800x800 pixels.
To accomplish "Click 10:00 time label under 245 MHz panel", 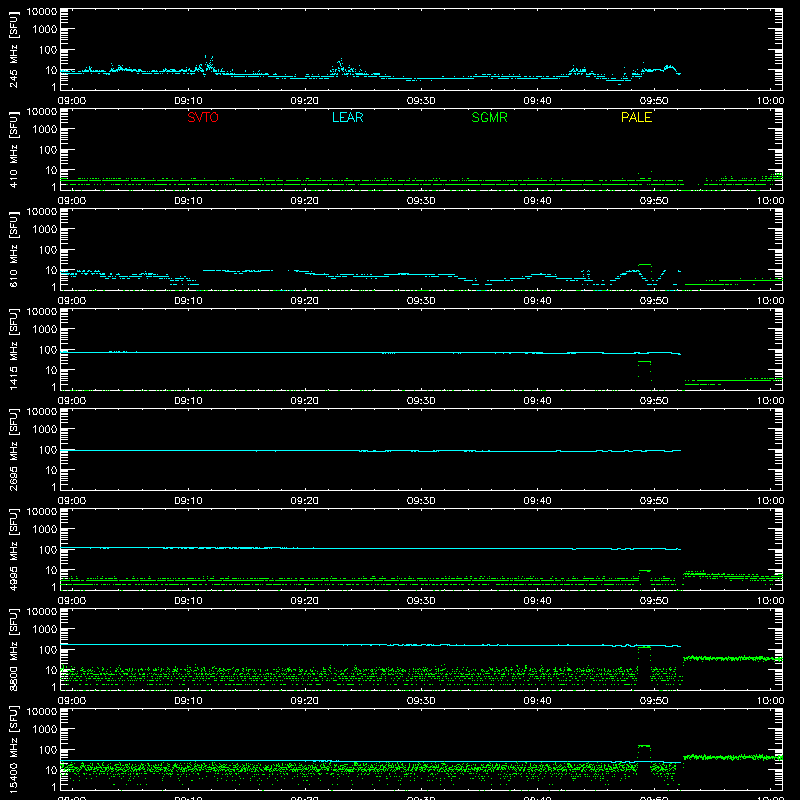I will click(770, 101).
